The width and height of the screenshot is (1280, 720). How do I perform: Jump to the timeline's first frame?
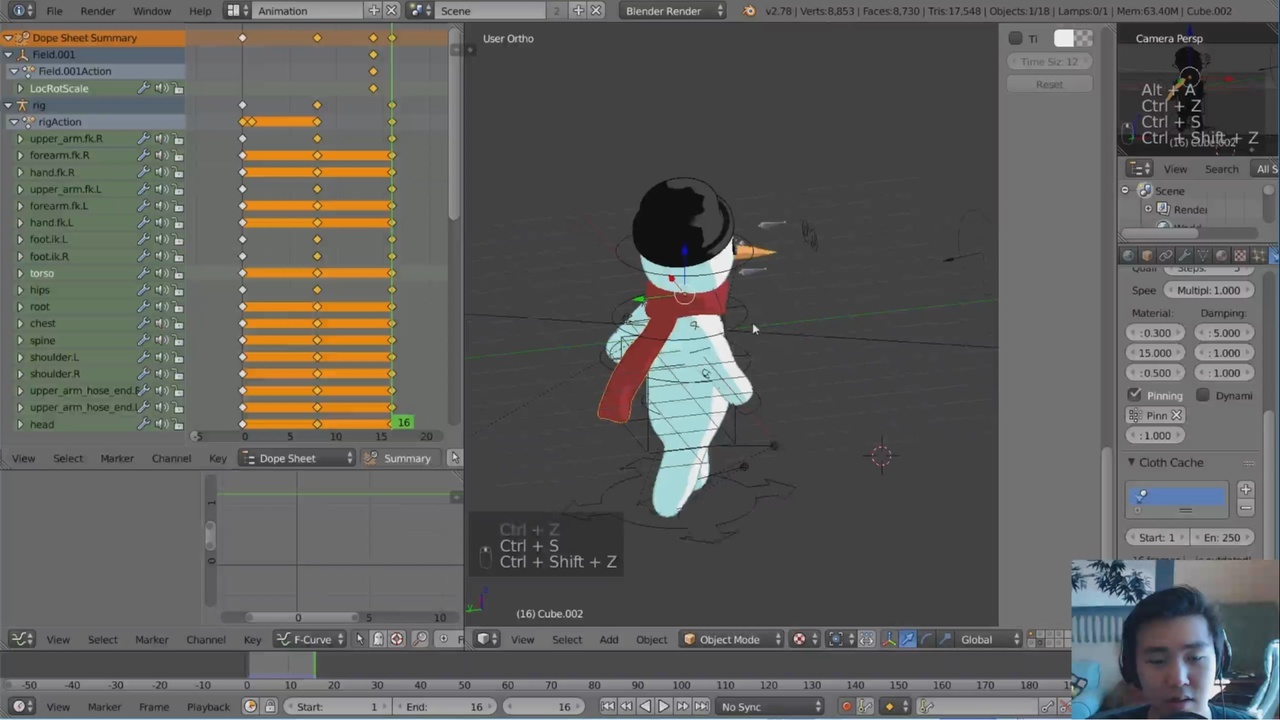click(x=608, y=707)
